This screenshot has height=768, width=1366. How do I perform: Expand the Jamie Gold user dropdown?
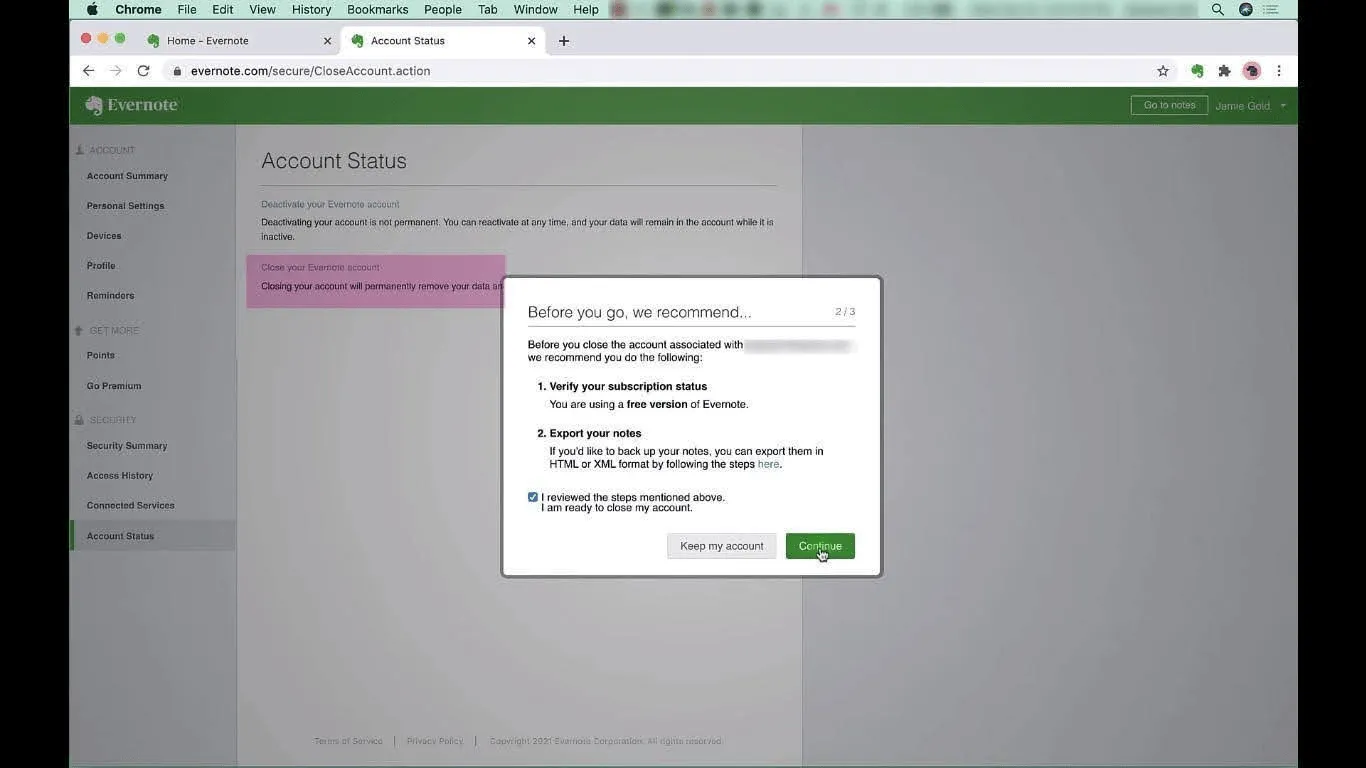[1250, 106]
